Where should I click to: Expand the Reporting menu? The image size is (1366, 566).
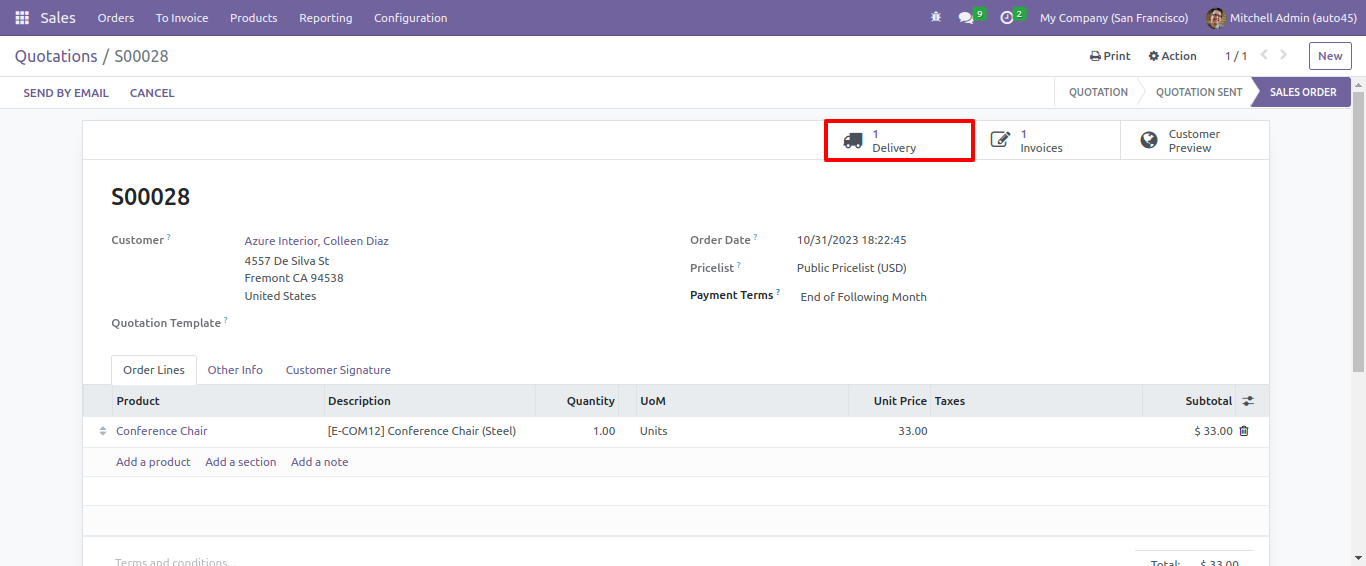[325, 18]
